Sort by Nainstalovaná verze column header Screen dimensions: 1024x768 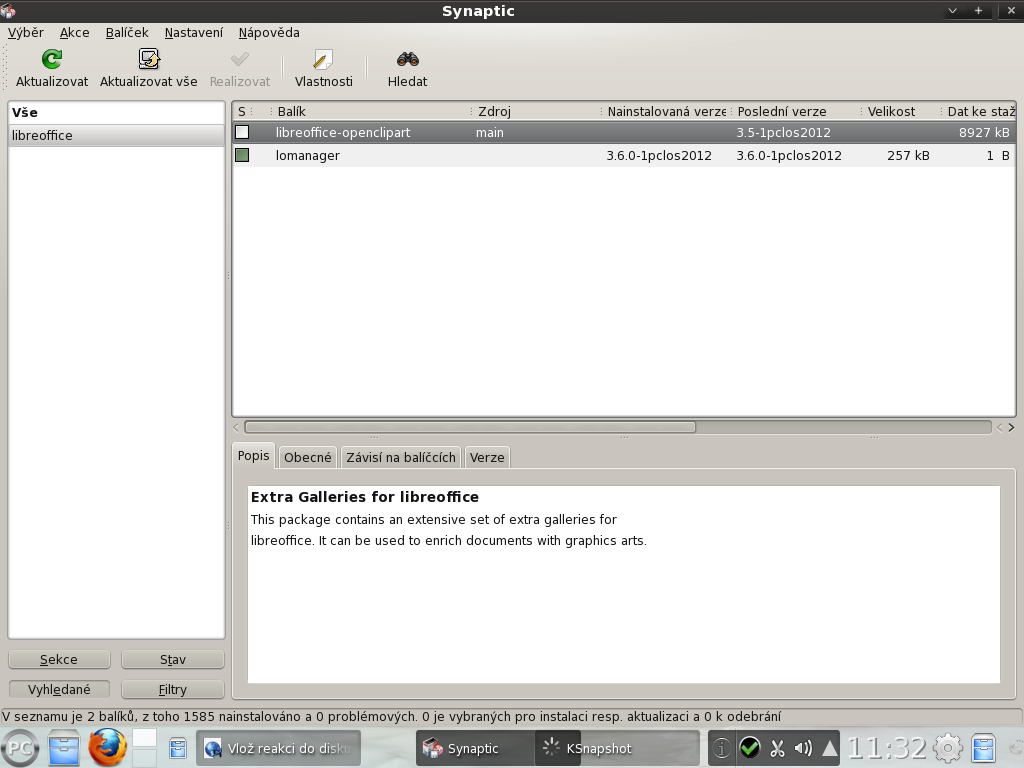click(x=665, y=112)
